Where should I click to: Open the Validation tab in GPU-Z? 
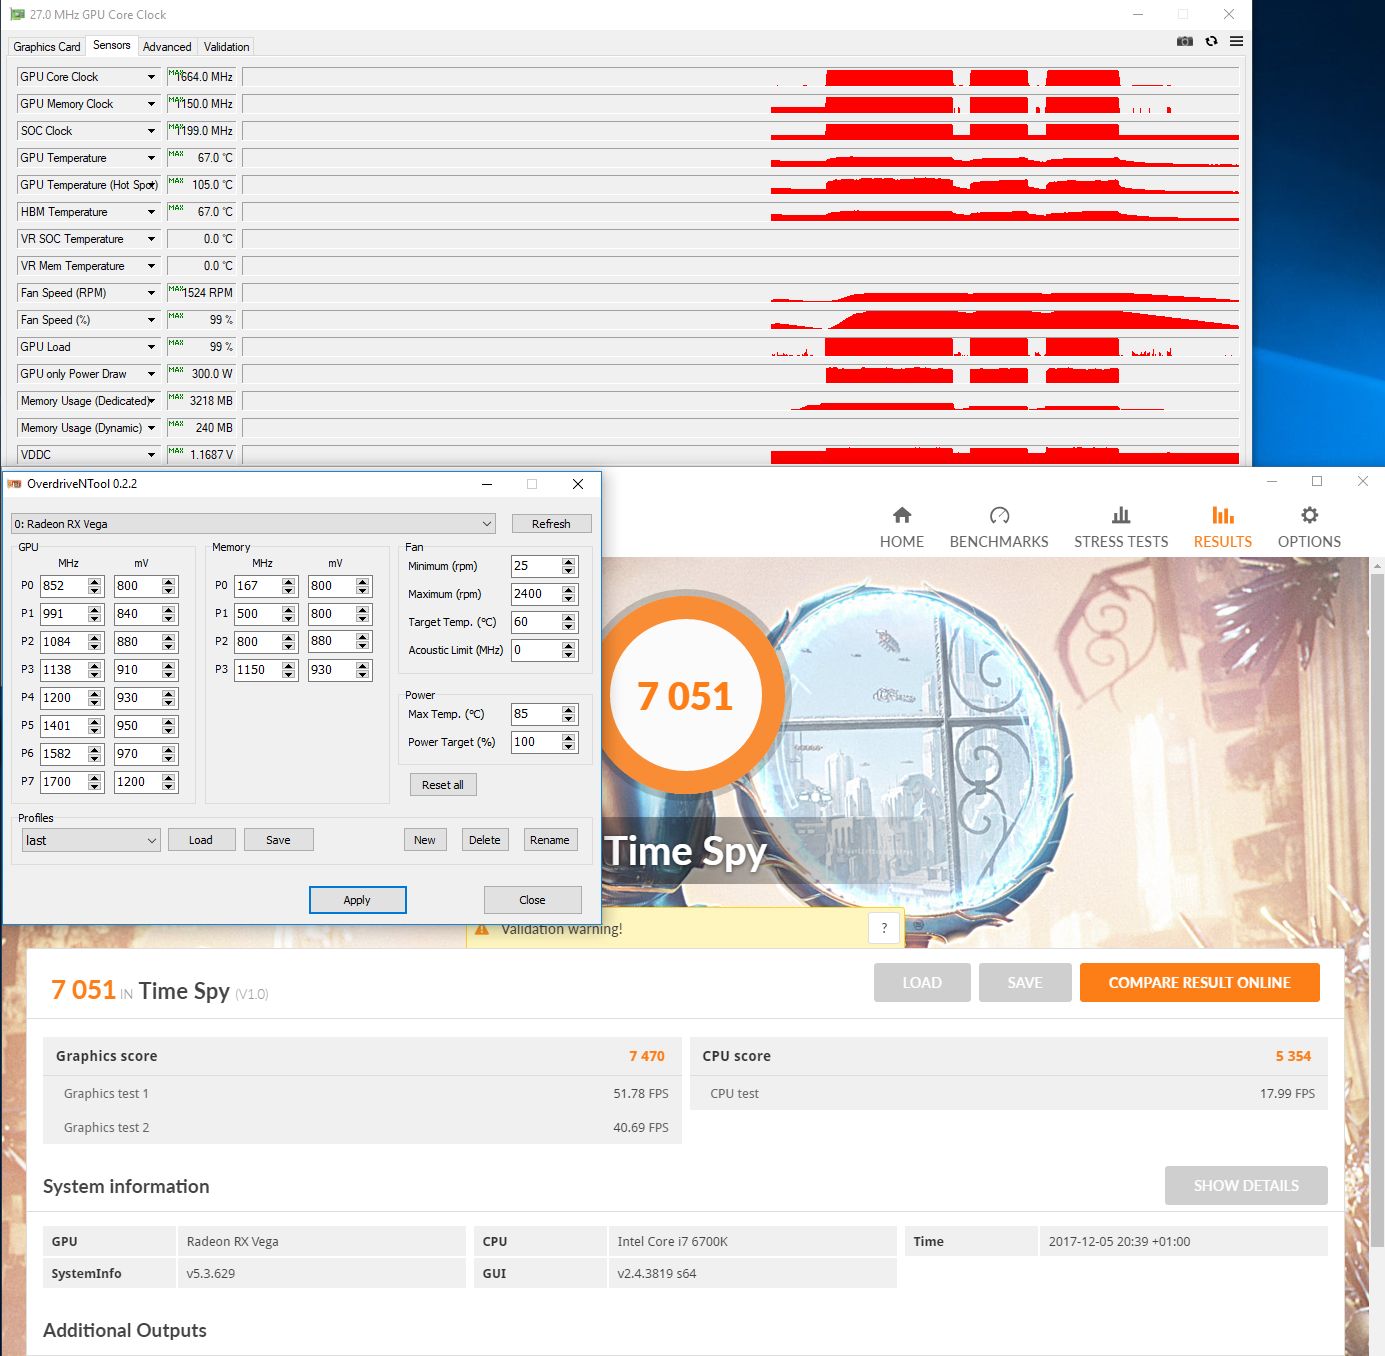pos(226,47)
